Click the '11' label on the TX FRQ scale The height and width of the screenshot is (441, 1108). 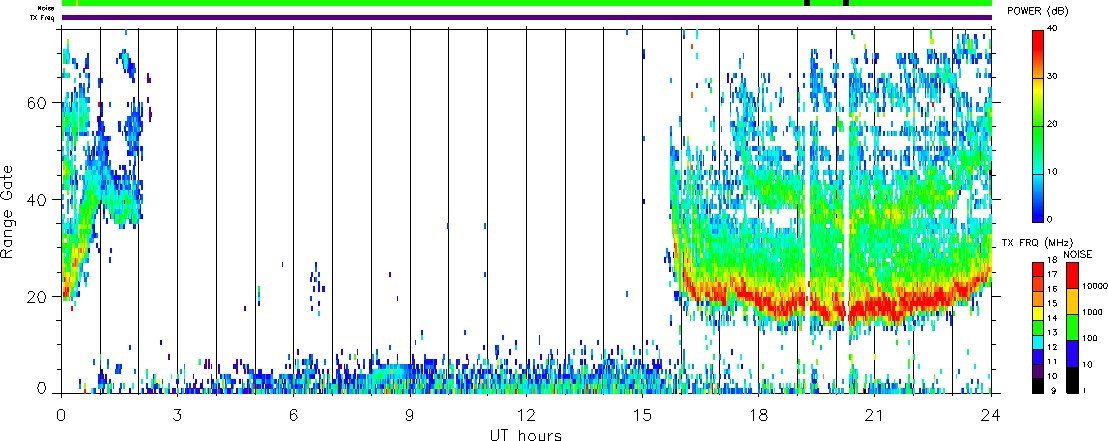(x=1050, y=362)
